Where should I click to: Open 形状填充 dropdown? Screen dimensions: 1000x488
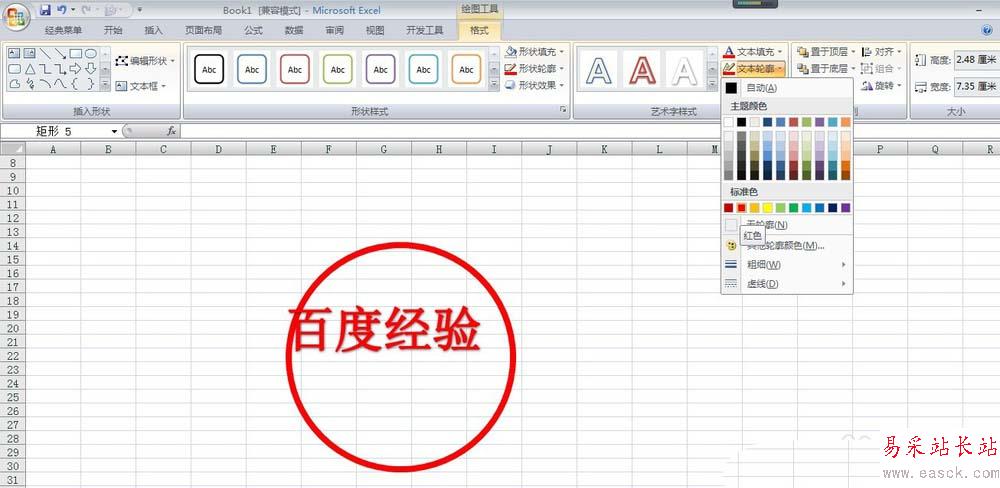pos(534,52)
